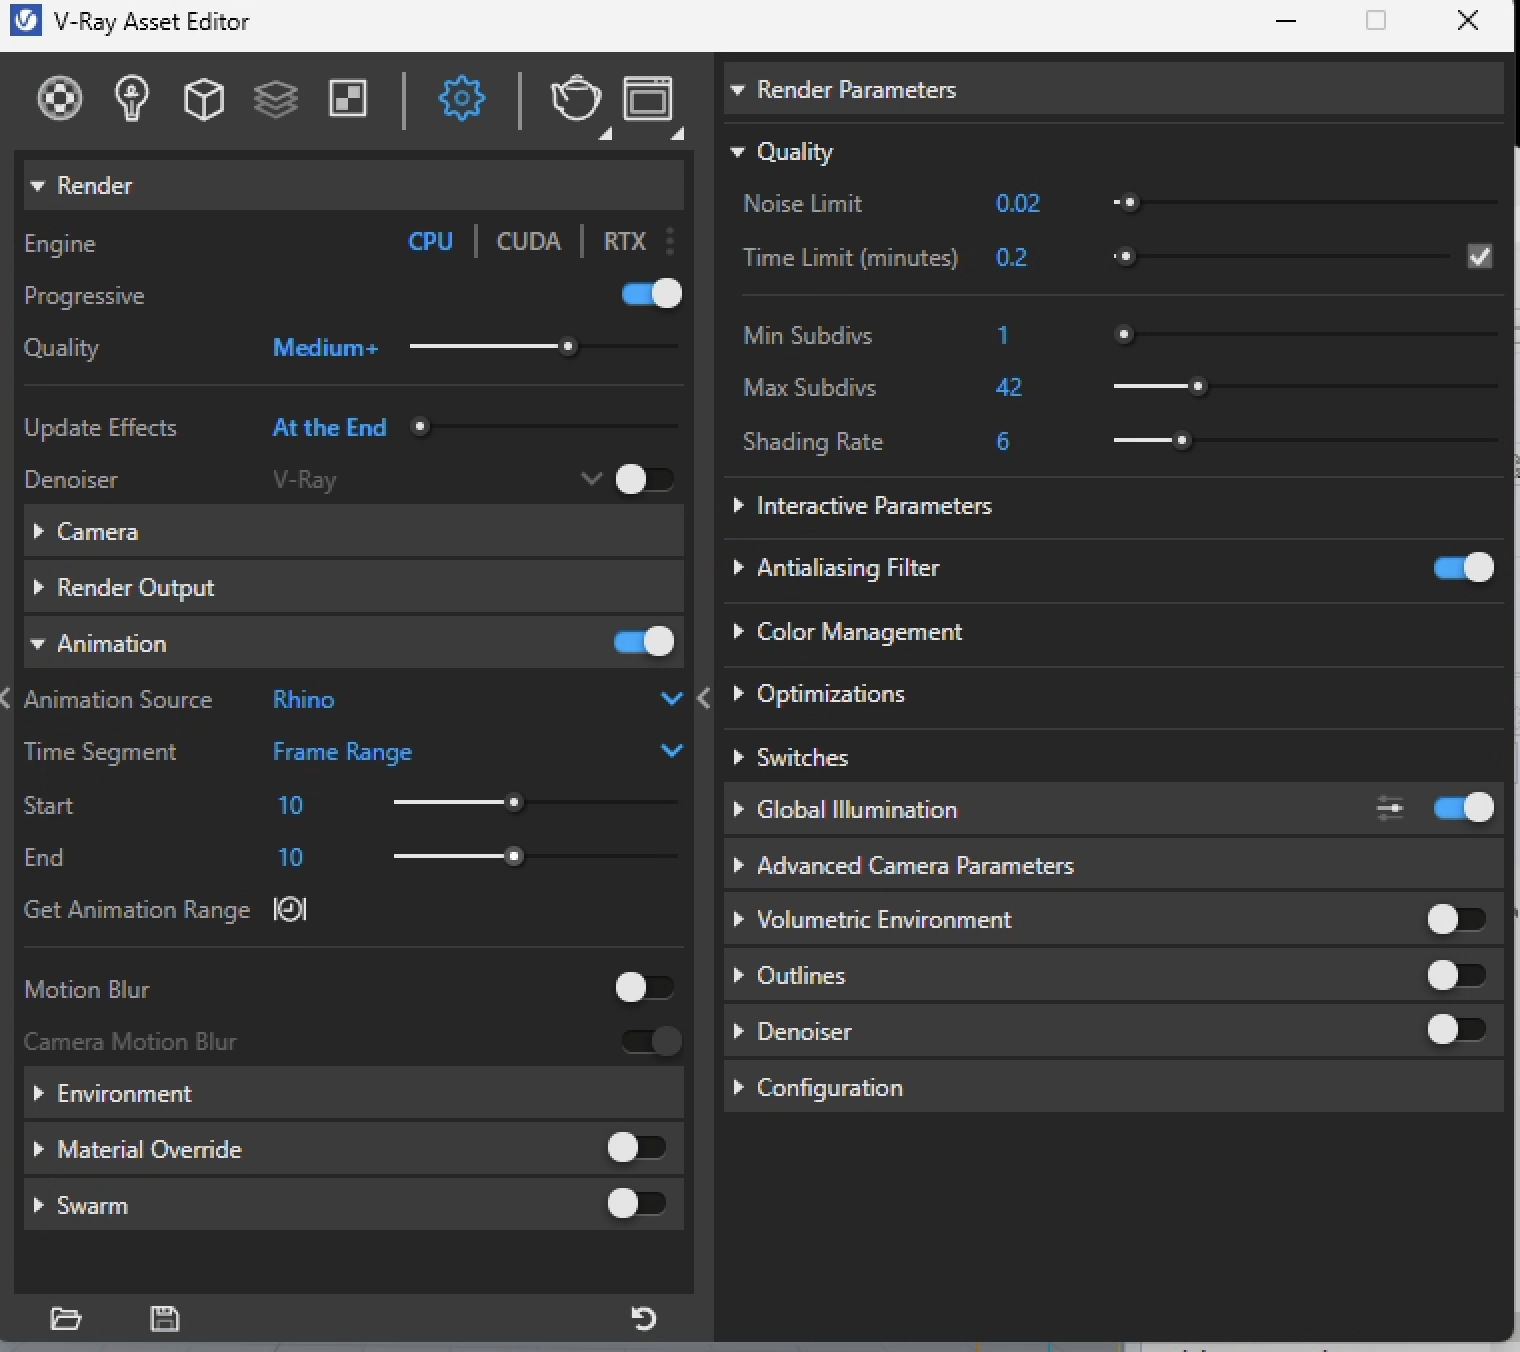
Task: Click the engine options three-dot icon
Action: (670, 241)
